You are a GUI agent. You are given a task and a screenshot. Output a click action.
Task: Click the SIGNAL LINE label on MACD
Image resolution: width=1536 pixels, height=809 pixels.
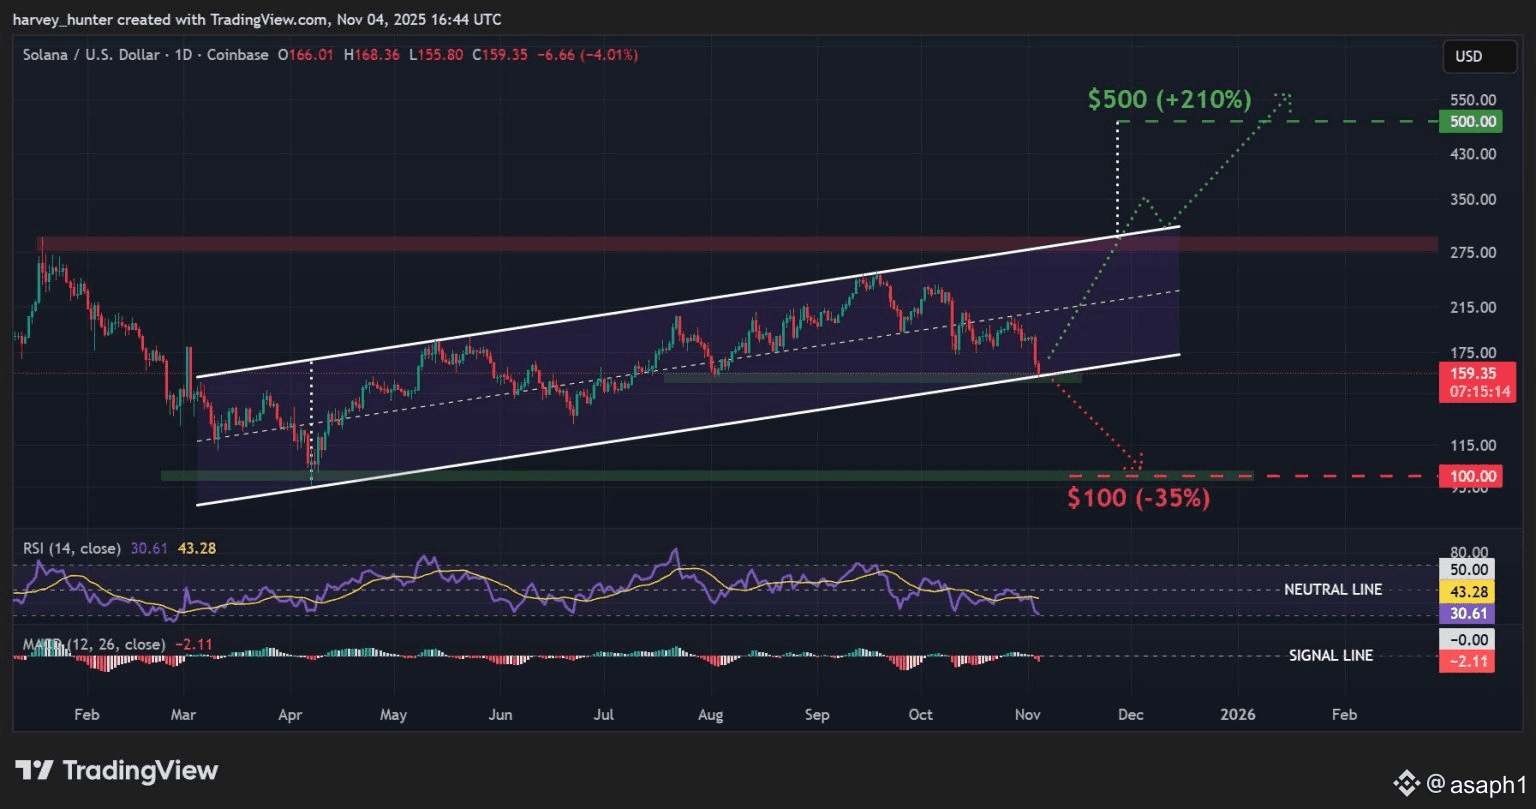tap(1329, 656)
